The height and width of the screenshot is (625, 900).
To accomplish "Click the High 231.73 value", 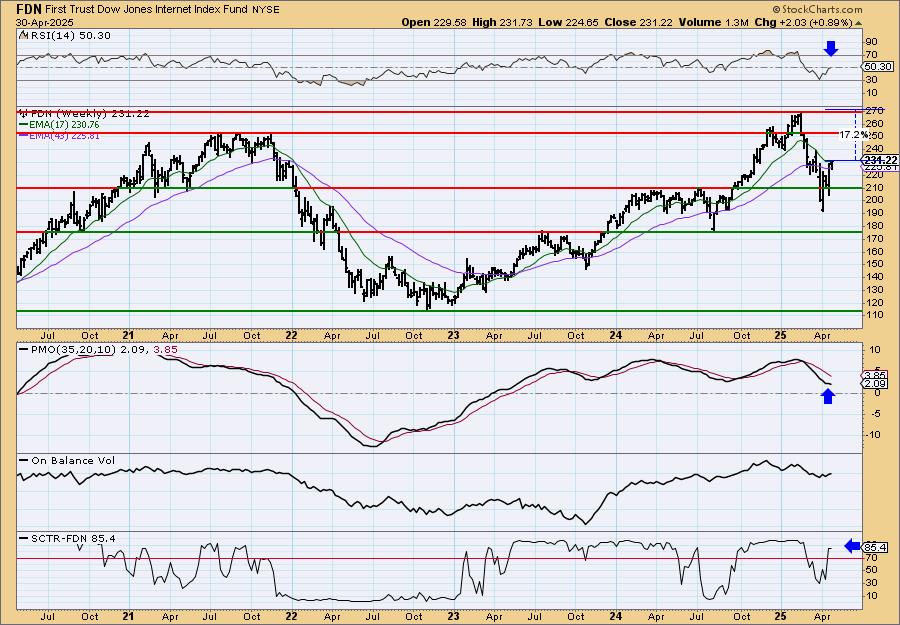I will click(502, 22).
